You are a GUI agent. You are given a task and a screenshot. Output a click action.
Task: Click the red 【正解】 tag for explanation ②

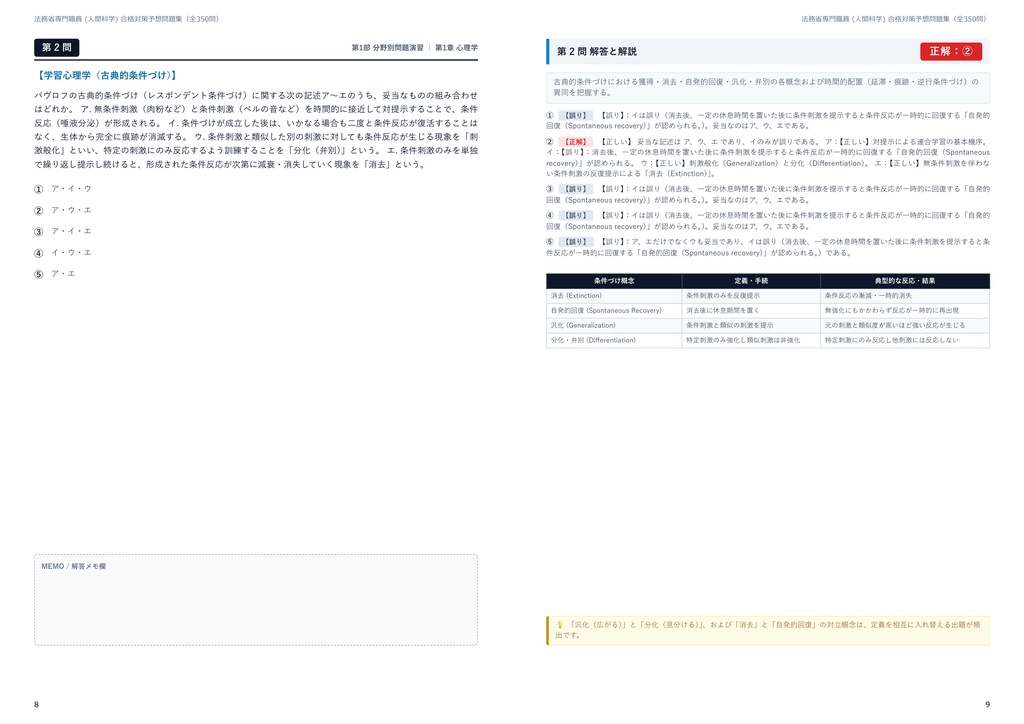(x=575, y=142)
